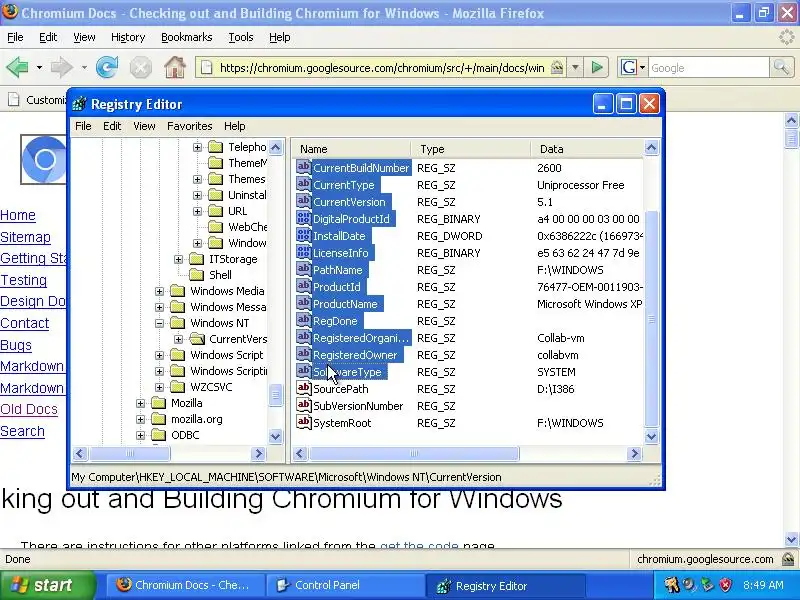Open Google search engine selector
Viewport: 800px width, 600px height.
click(633, 67)
